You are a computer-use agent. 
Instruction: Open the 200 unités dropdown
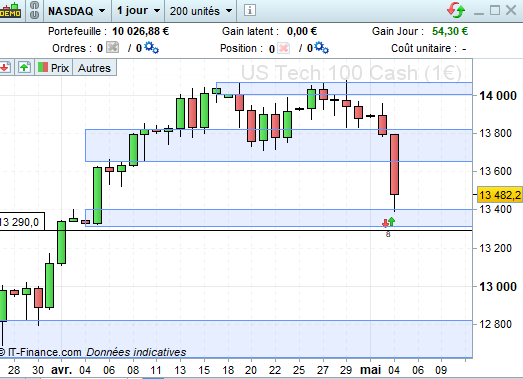pos(201,11)
